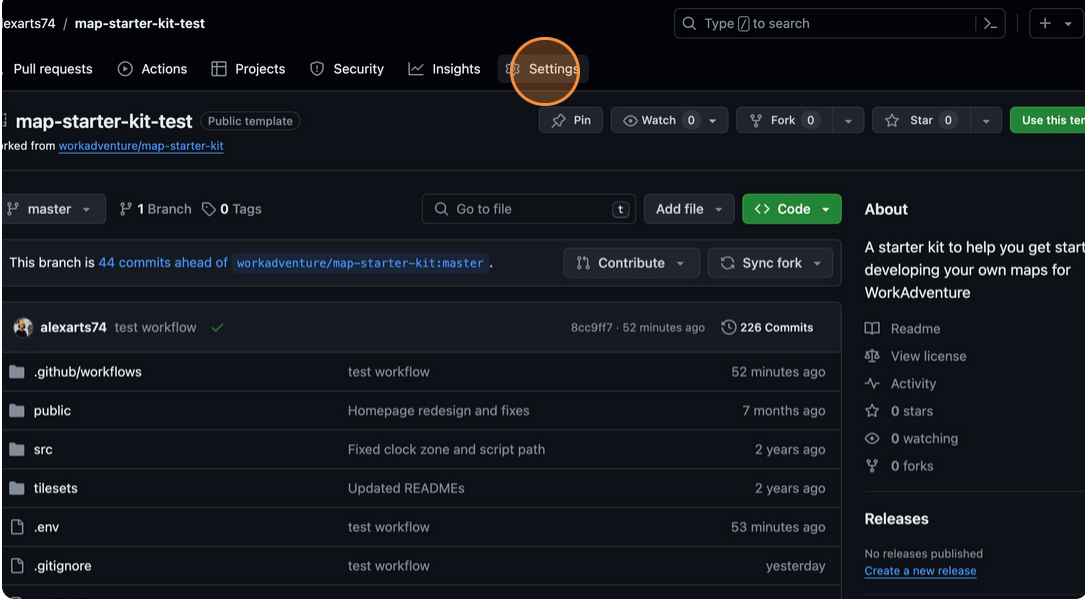Open the Insights tab

coord(444,69)
